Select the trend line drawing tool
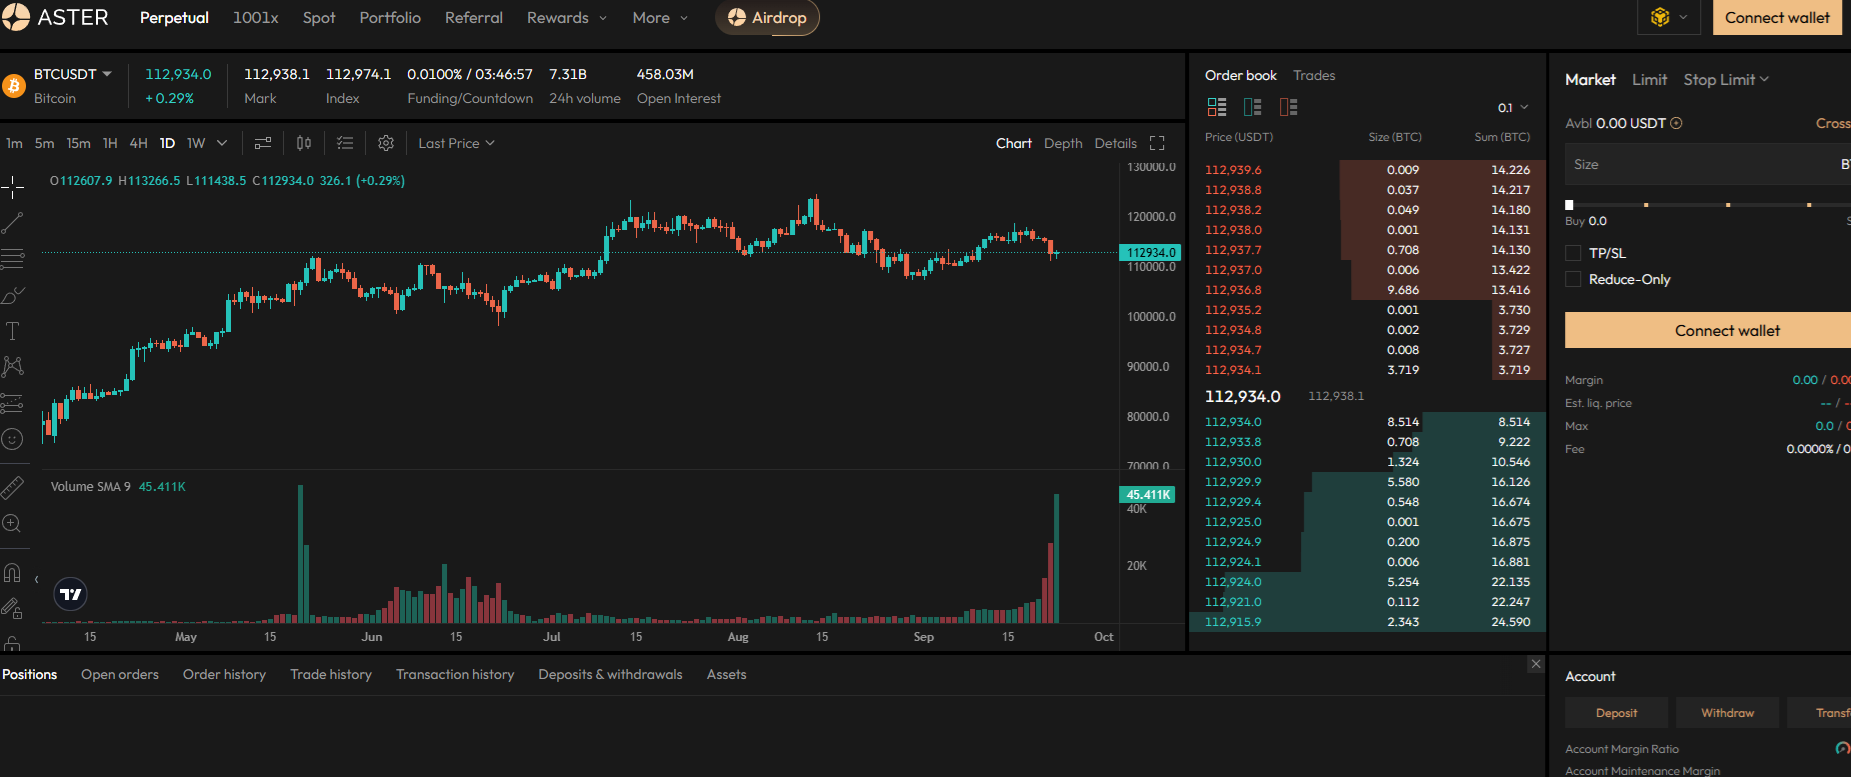 click(13, 223)
